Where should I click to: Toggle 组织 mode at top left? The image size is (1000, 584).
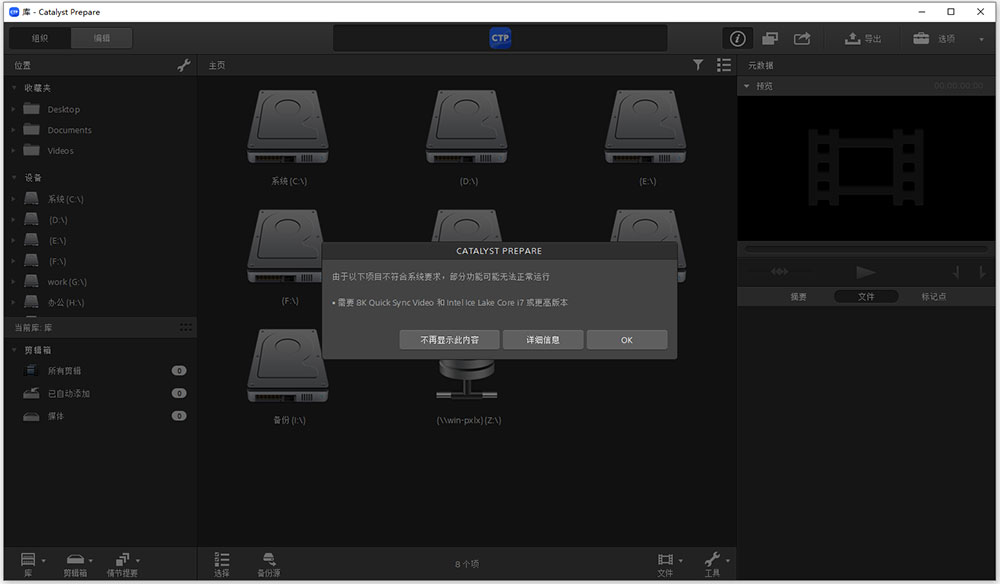pyautogui.click(x=40, y=38)
